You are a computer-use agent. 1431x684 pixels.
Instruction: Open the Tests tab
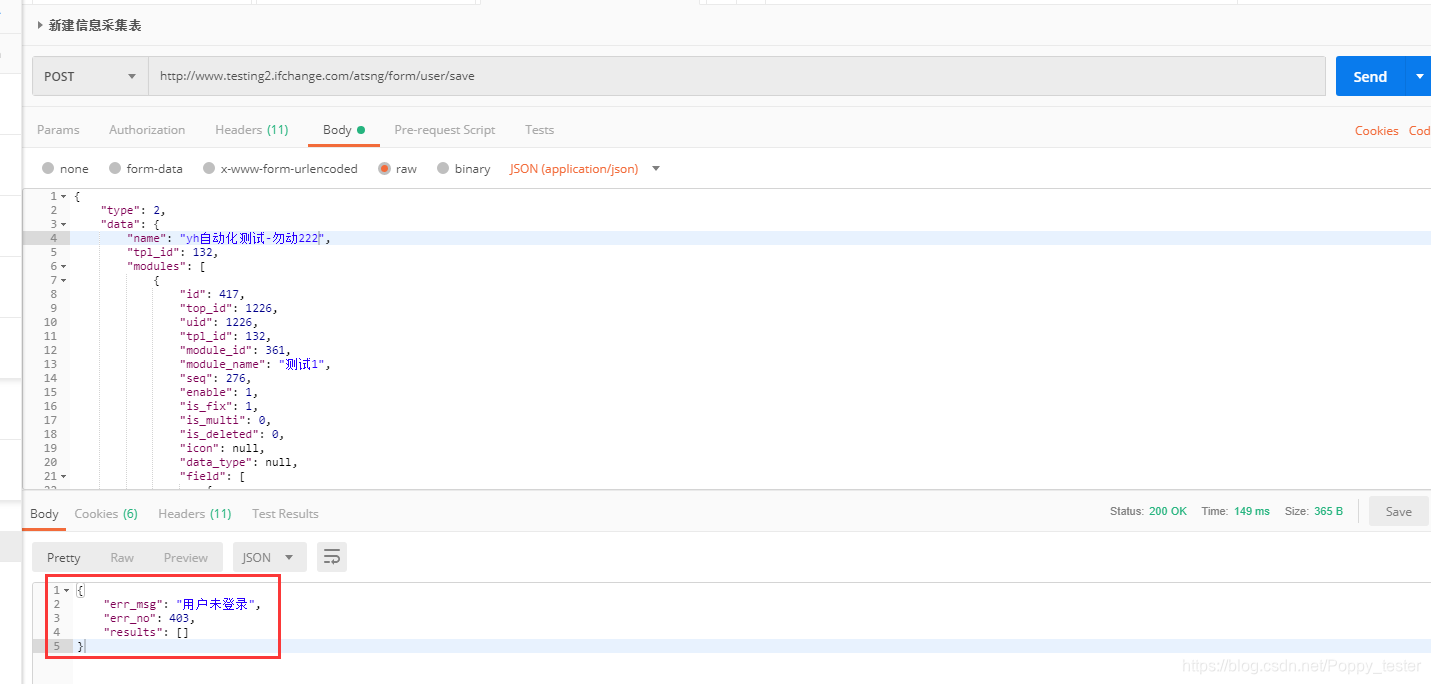539,130
